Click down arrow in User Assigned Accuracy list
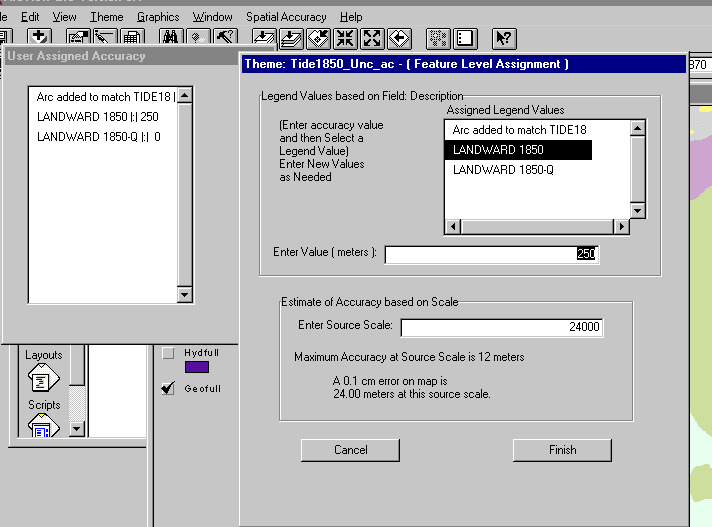Screen dimensions: 712x527 click(184, 294)
